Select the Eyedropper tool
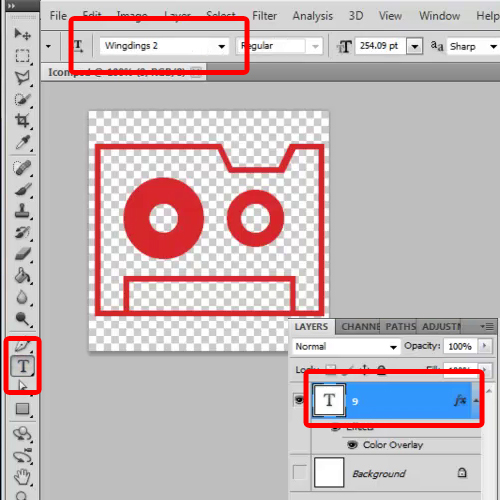 (22, 142)
